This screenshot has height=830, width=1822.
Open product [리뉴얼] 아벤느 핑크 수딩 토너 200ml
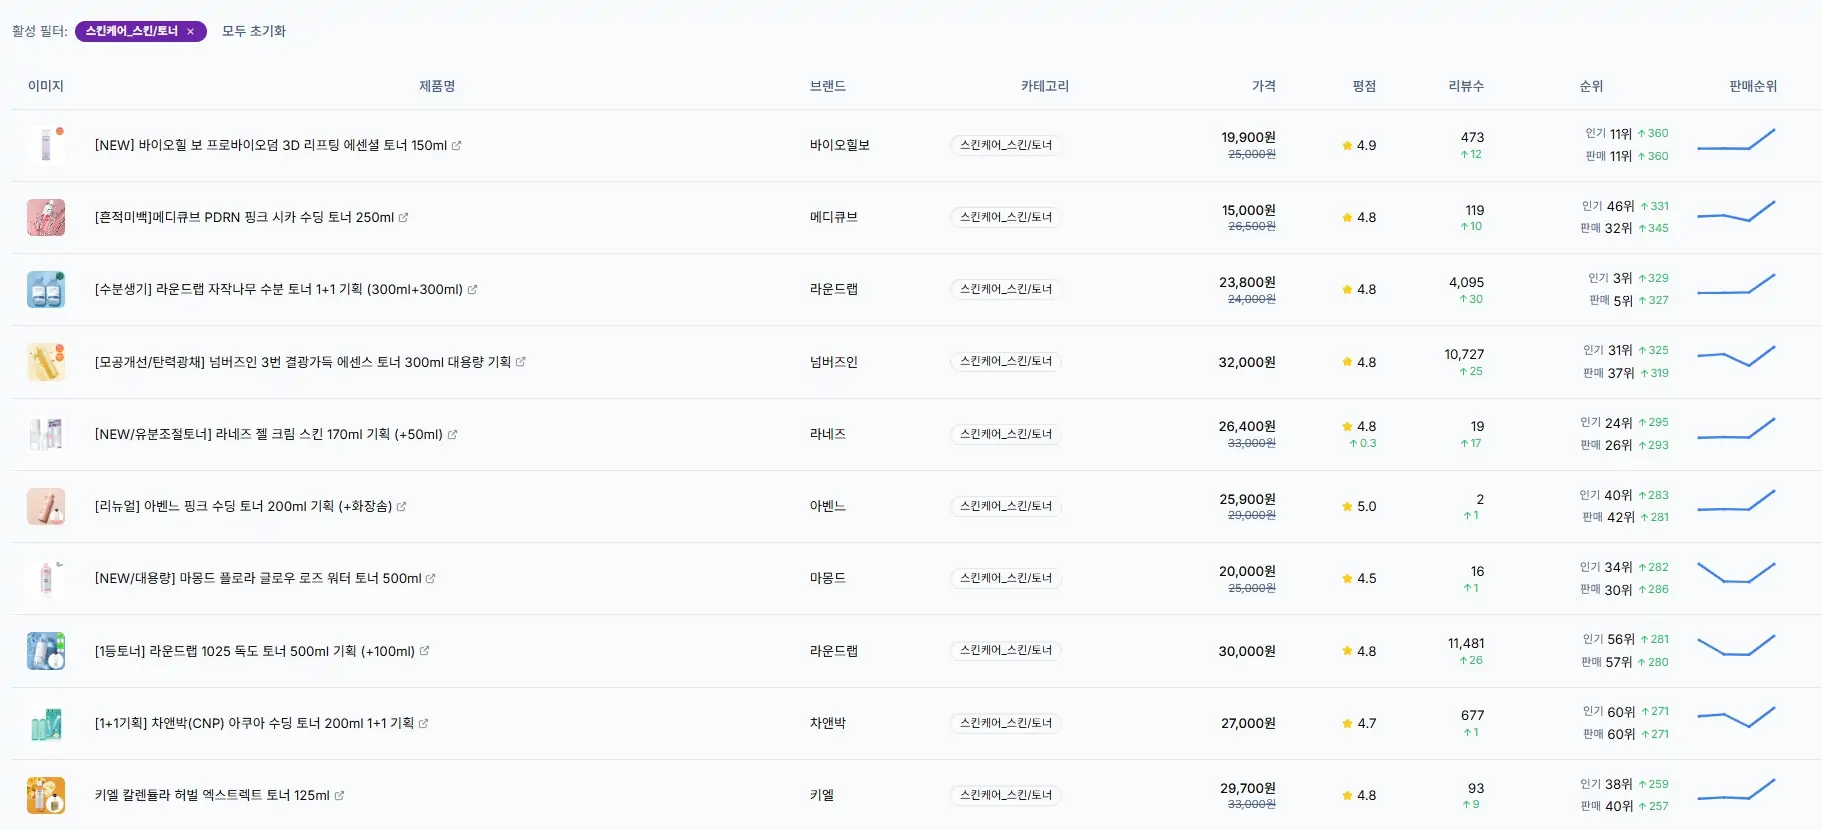point(243,506)
